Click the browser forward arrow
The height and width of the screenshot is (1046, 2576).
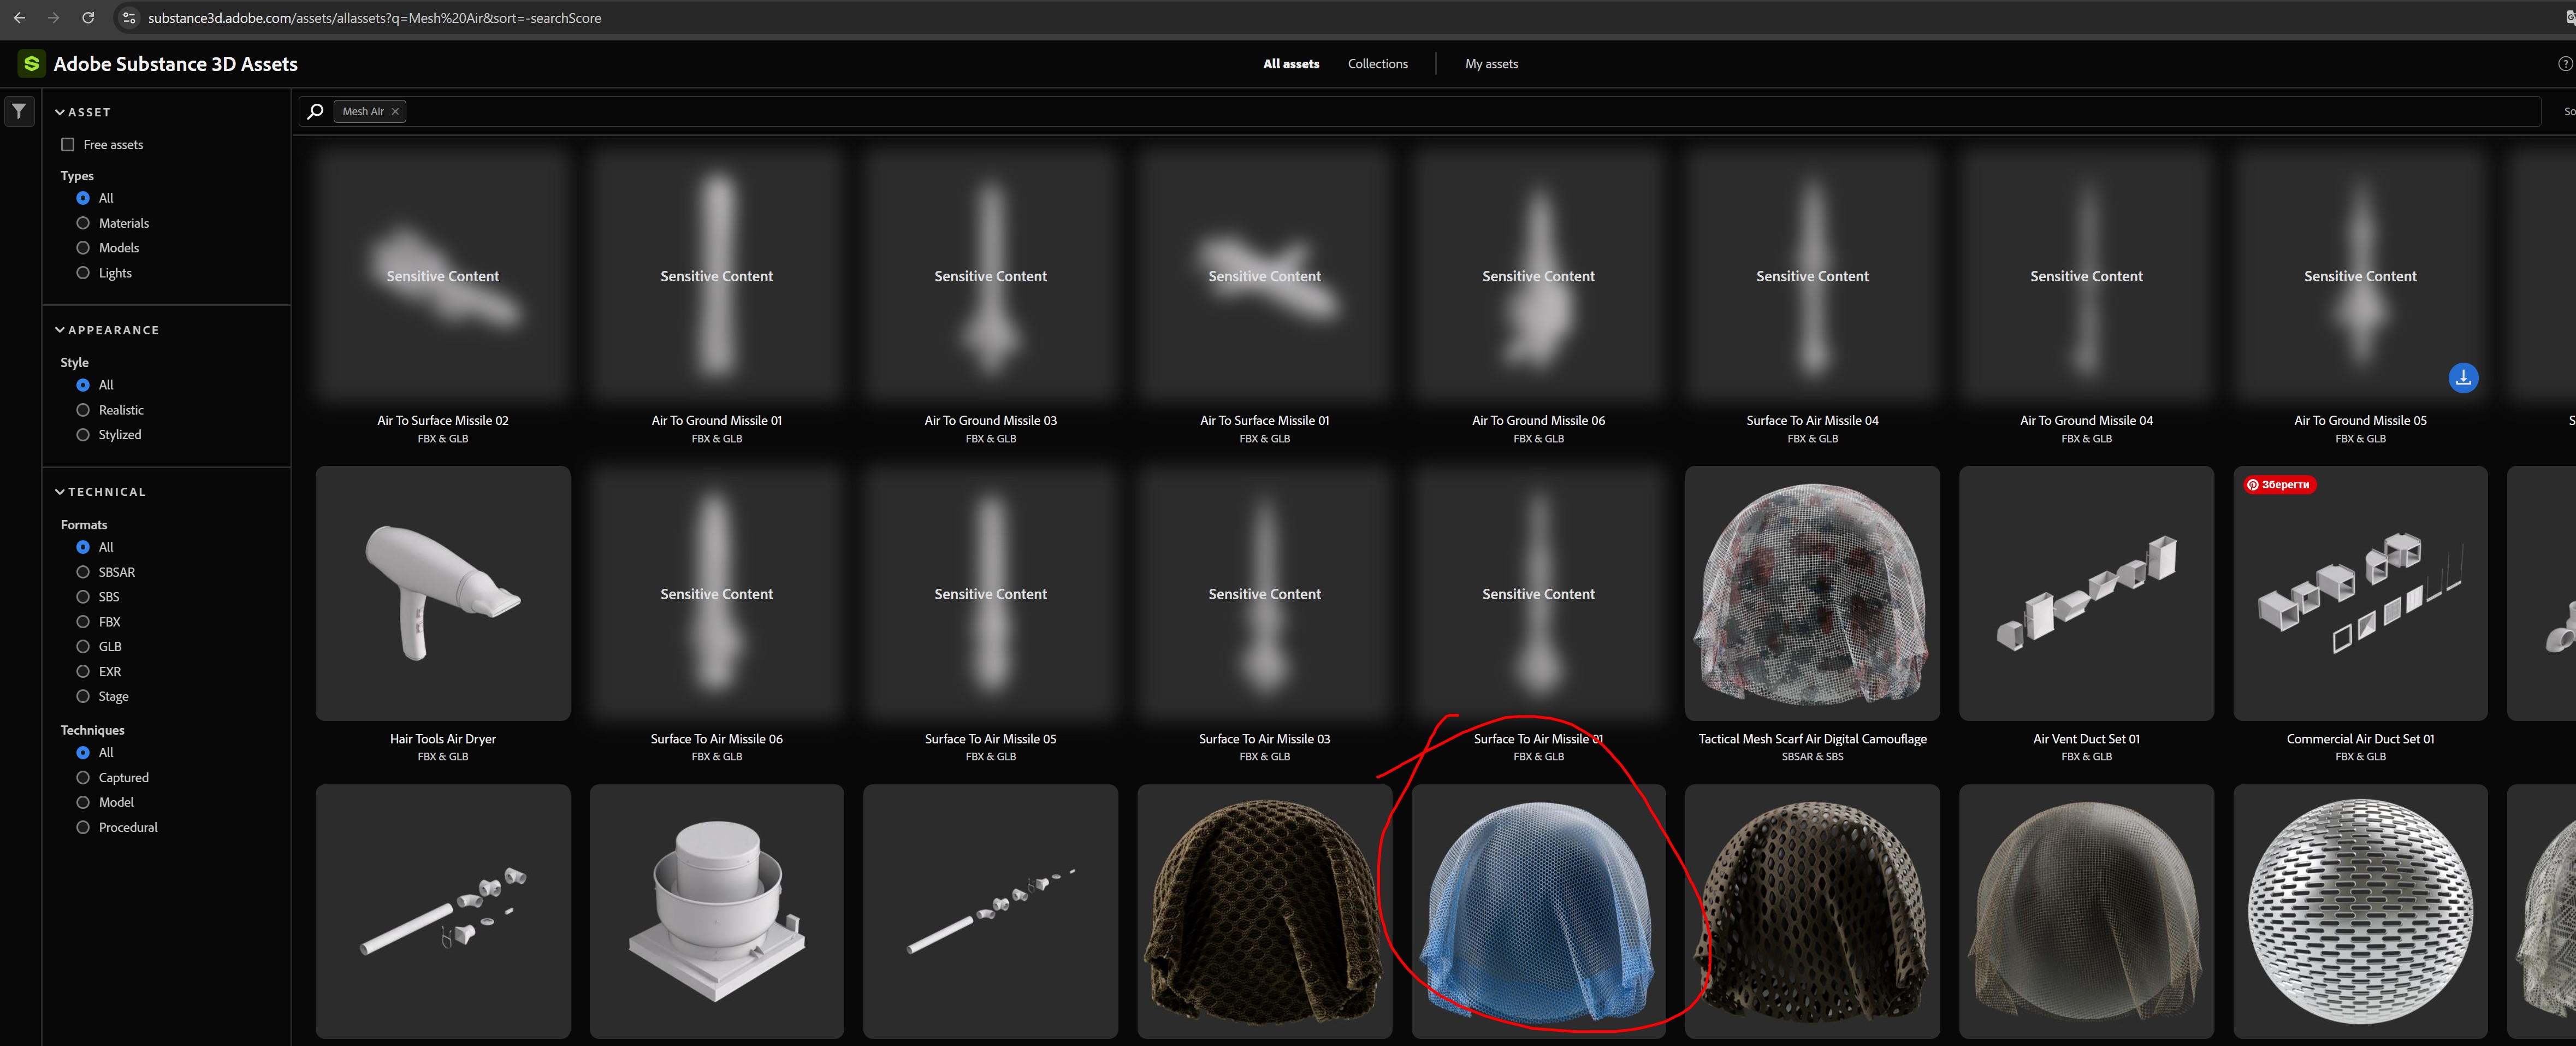coord(53,18)
